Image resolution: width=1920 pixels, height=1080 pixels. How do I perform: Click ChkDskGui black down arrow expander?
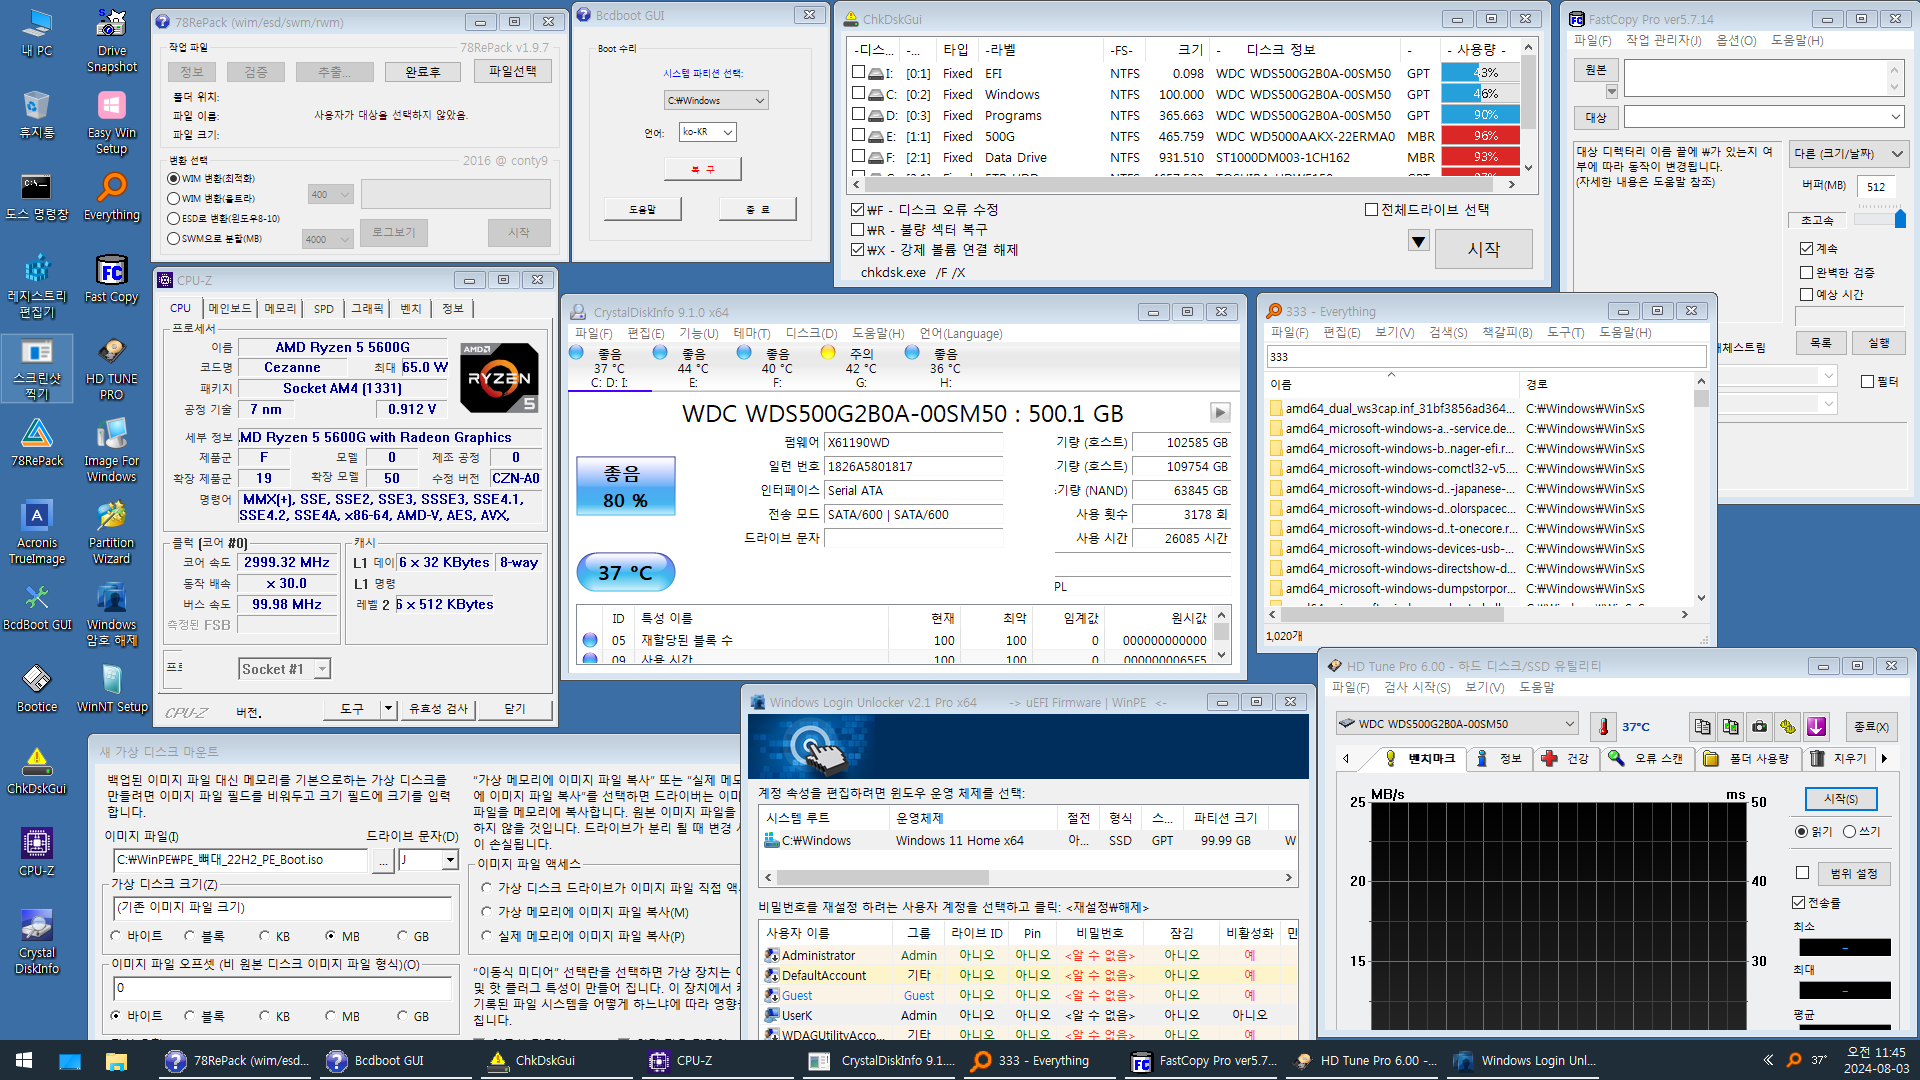(x=1418, y=241)
